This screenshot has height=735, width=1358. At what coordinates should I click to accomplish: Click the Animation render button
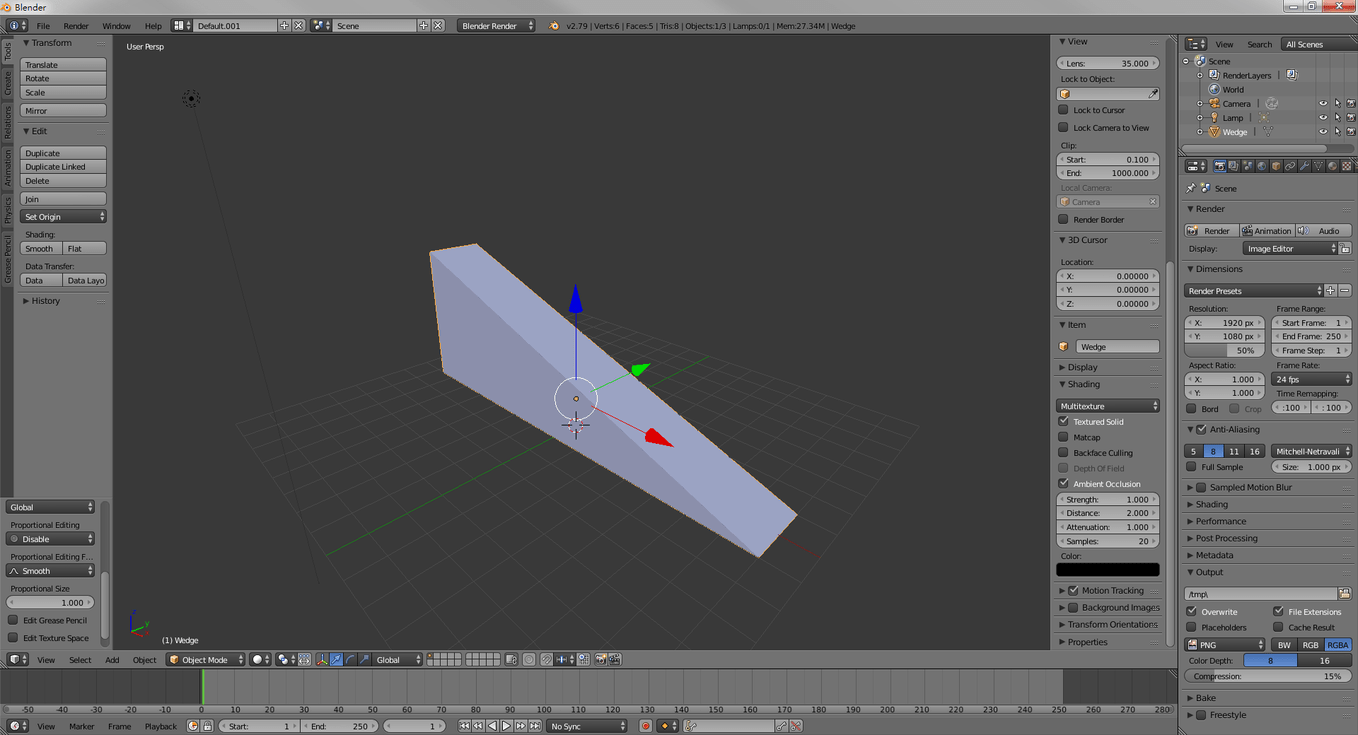1267,231
